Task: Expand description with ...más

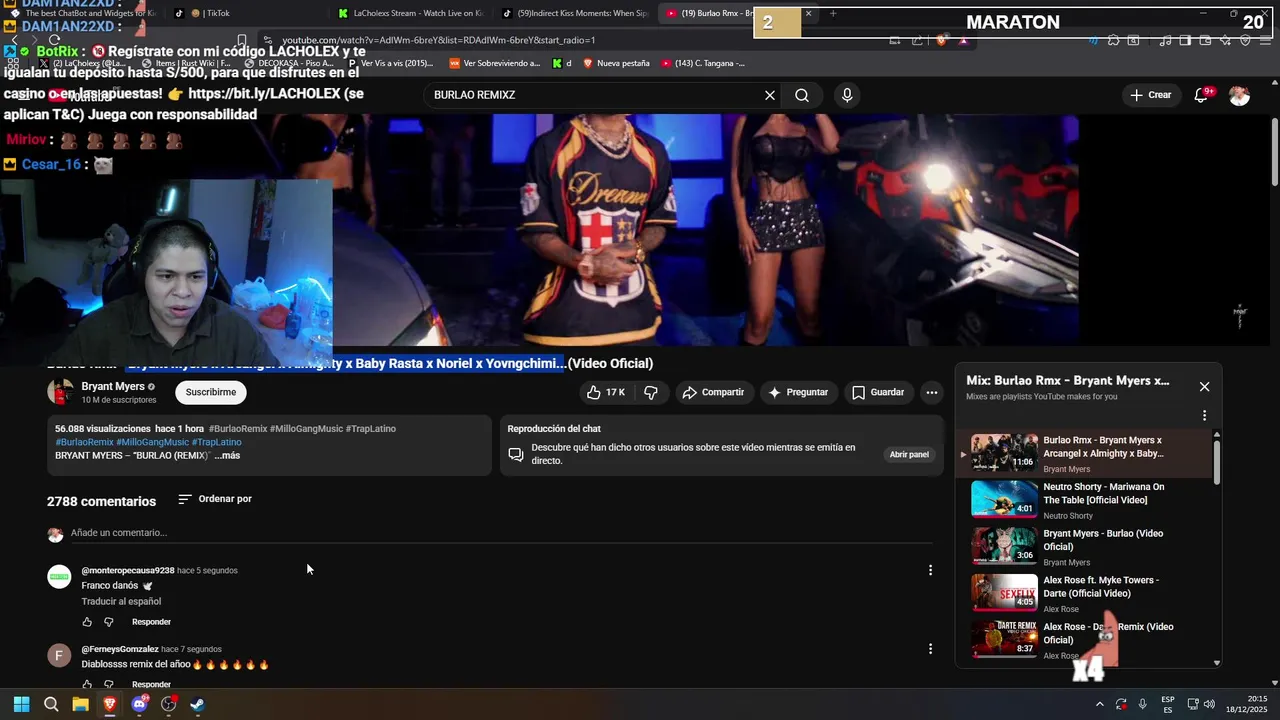Action: point(228,455)
